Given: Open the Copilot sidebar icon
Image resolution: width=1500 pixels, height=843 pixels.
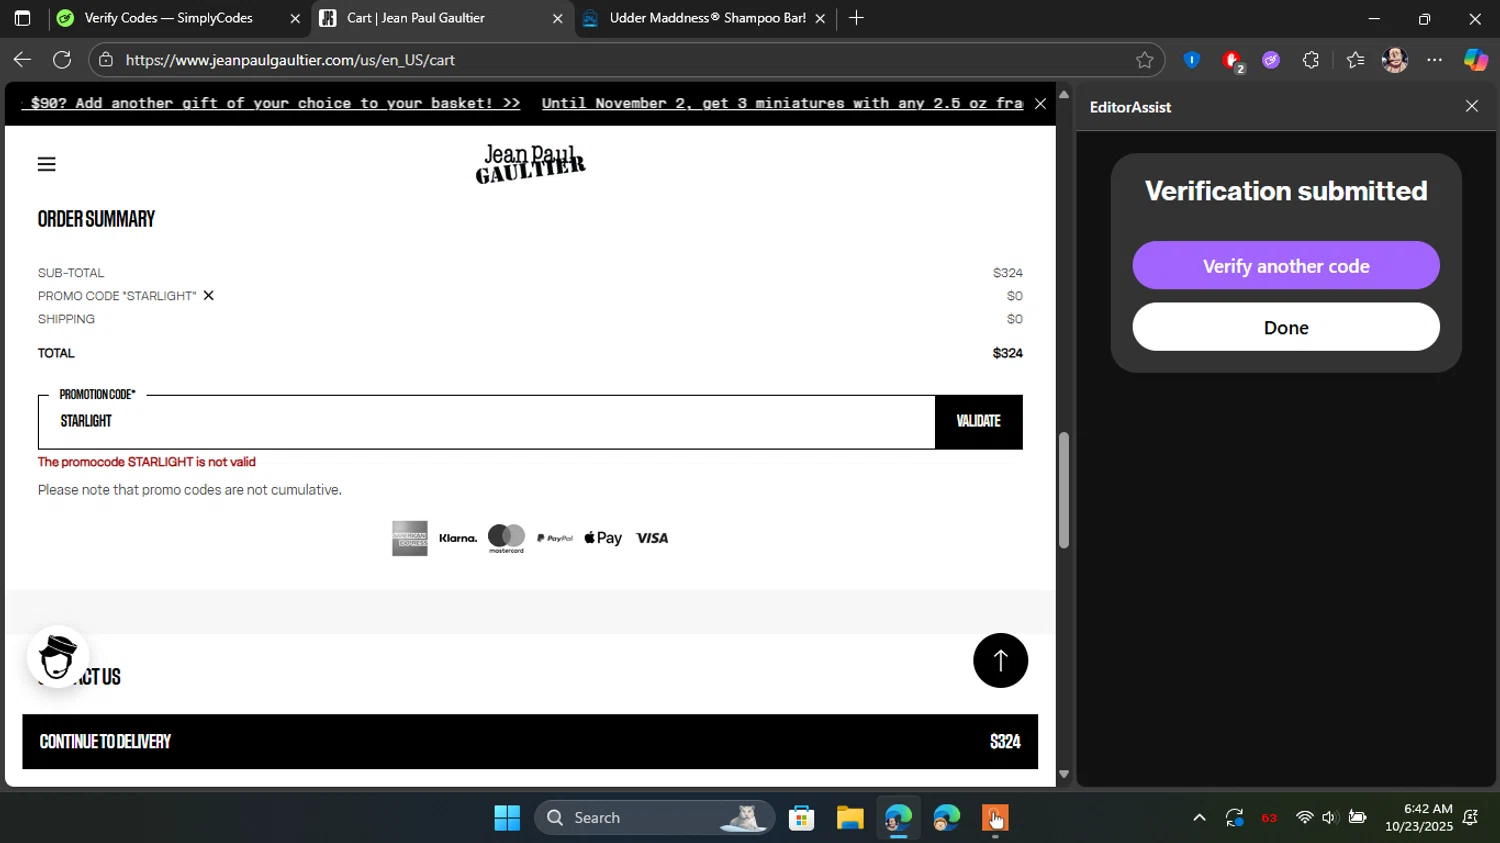Looking at the screenshot, I should 1476,60.
